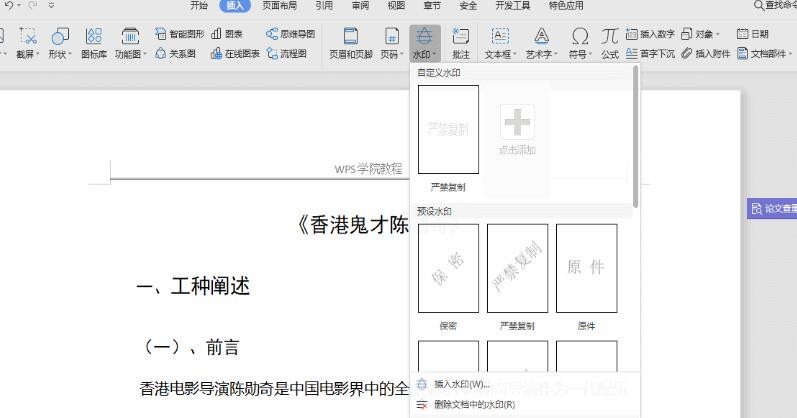This screenshot has height=418, width=797.
Task: Switch to the 页面布局 tab
Action: 279,6
